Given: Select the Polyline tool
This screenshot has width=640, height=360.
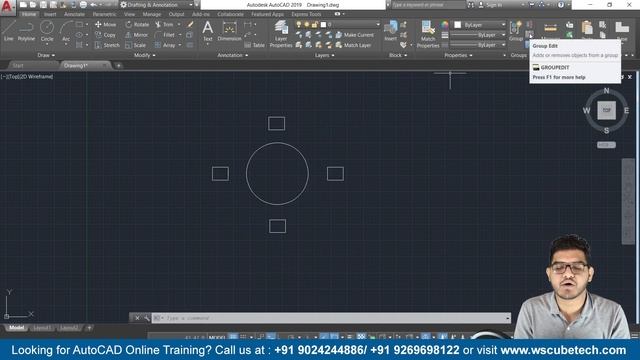Looking at the screenshot, I should coord(26,31).
